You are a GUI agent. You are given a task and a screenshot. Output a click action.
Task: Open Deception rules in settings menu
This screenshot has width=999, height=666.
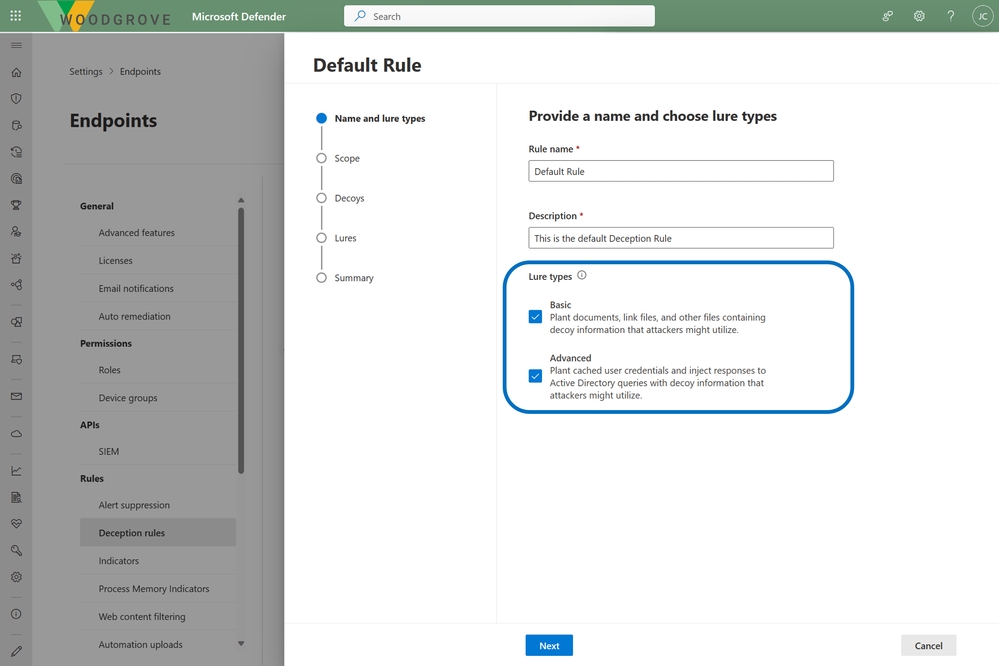pyautogui.click(x=132, y=533)
